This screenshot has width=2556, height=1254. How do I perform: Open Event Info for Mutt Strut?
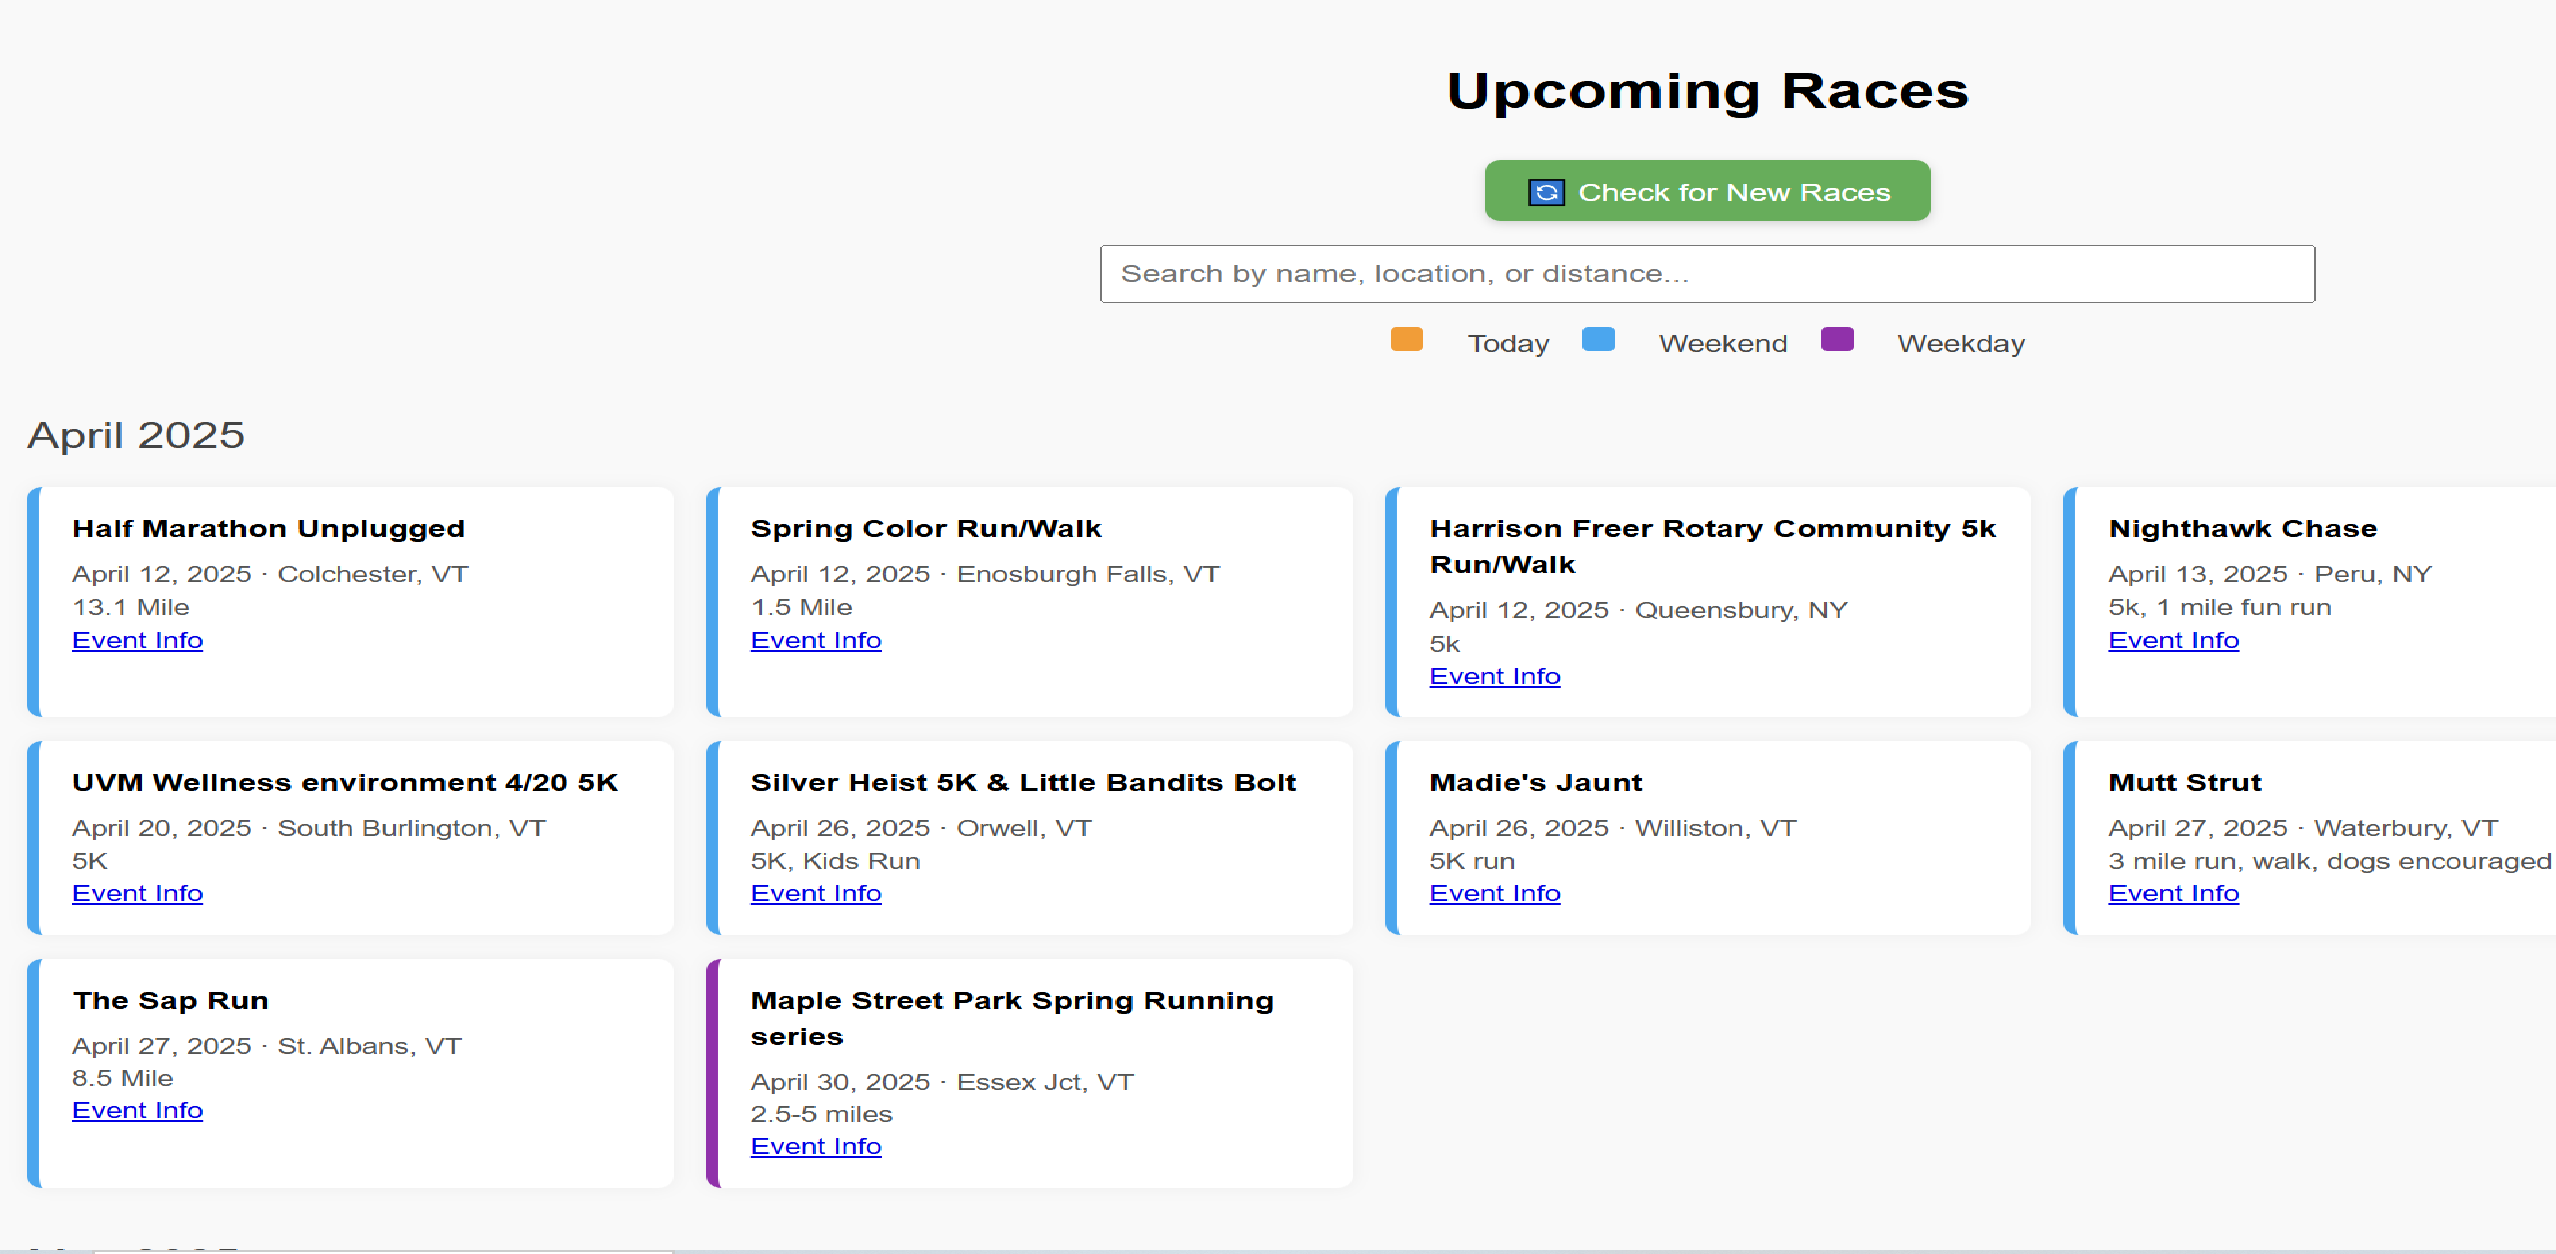2174,893
